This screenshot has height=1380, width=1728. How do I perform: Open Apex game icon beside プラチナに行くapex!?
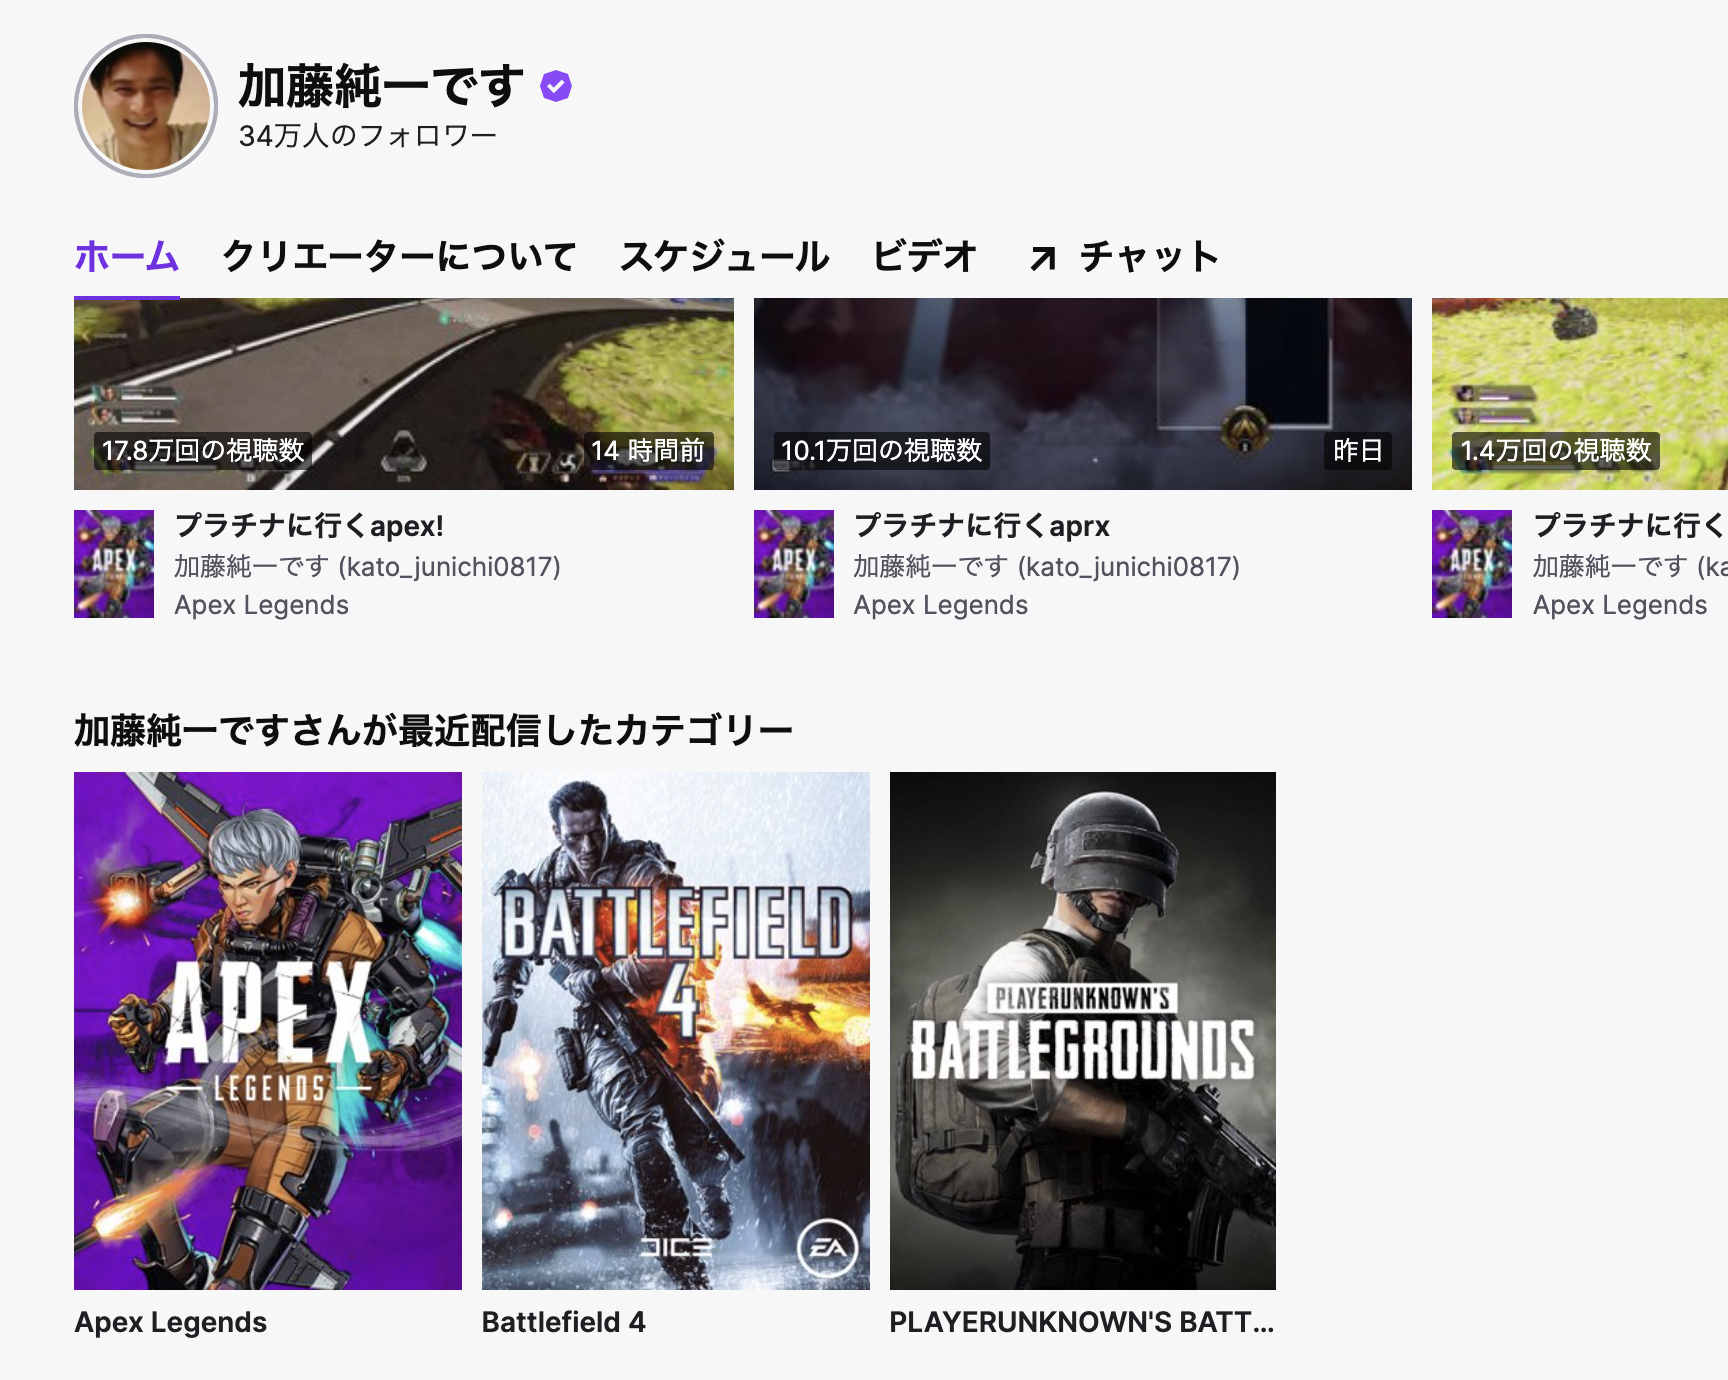(x=114, y=564)
